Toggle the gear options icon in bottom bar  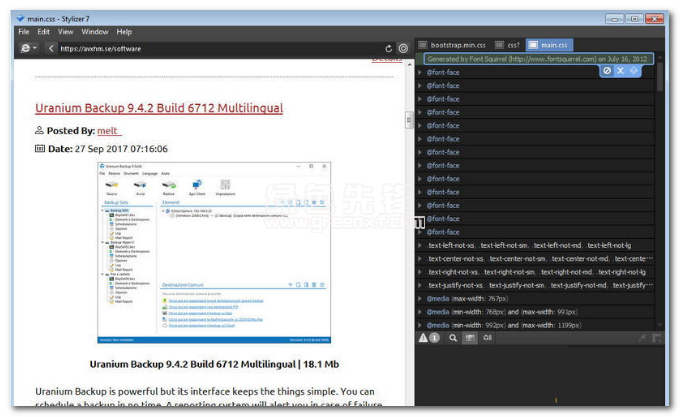(487, 339)
